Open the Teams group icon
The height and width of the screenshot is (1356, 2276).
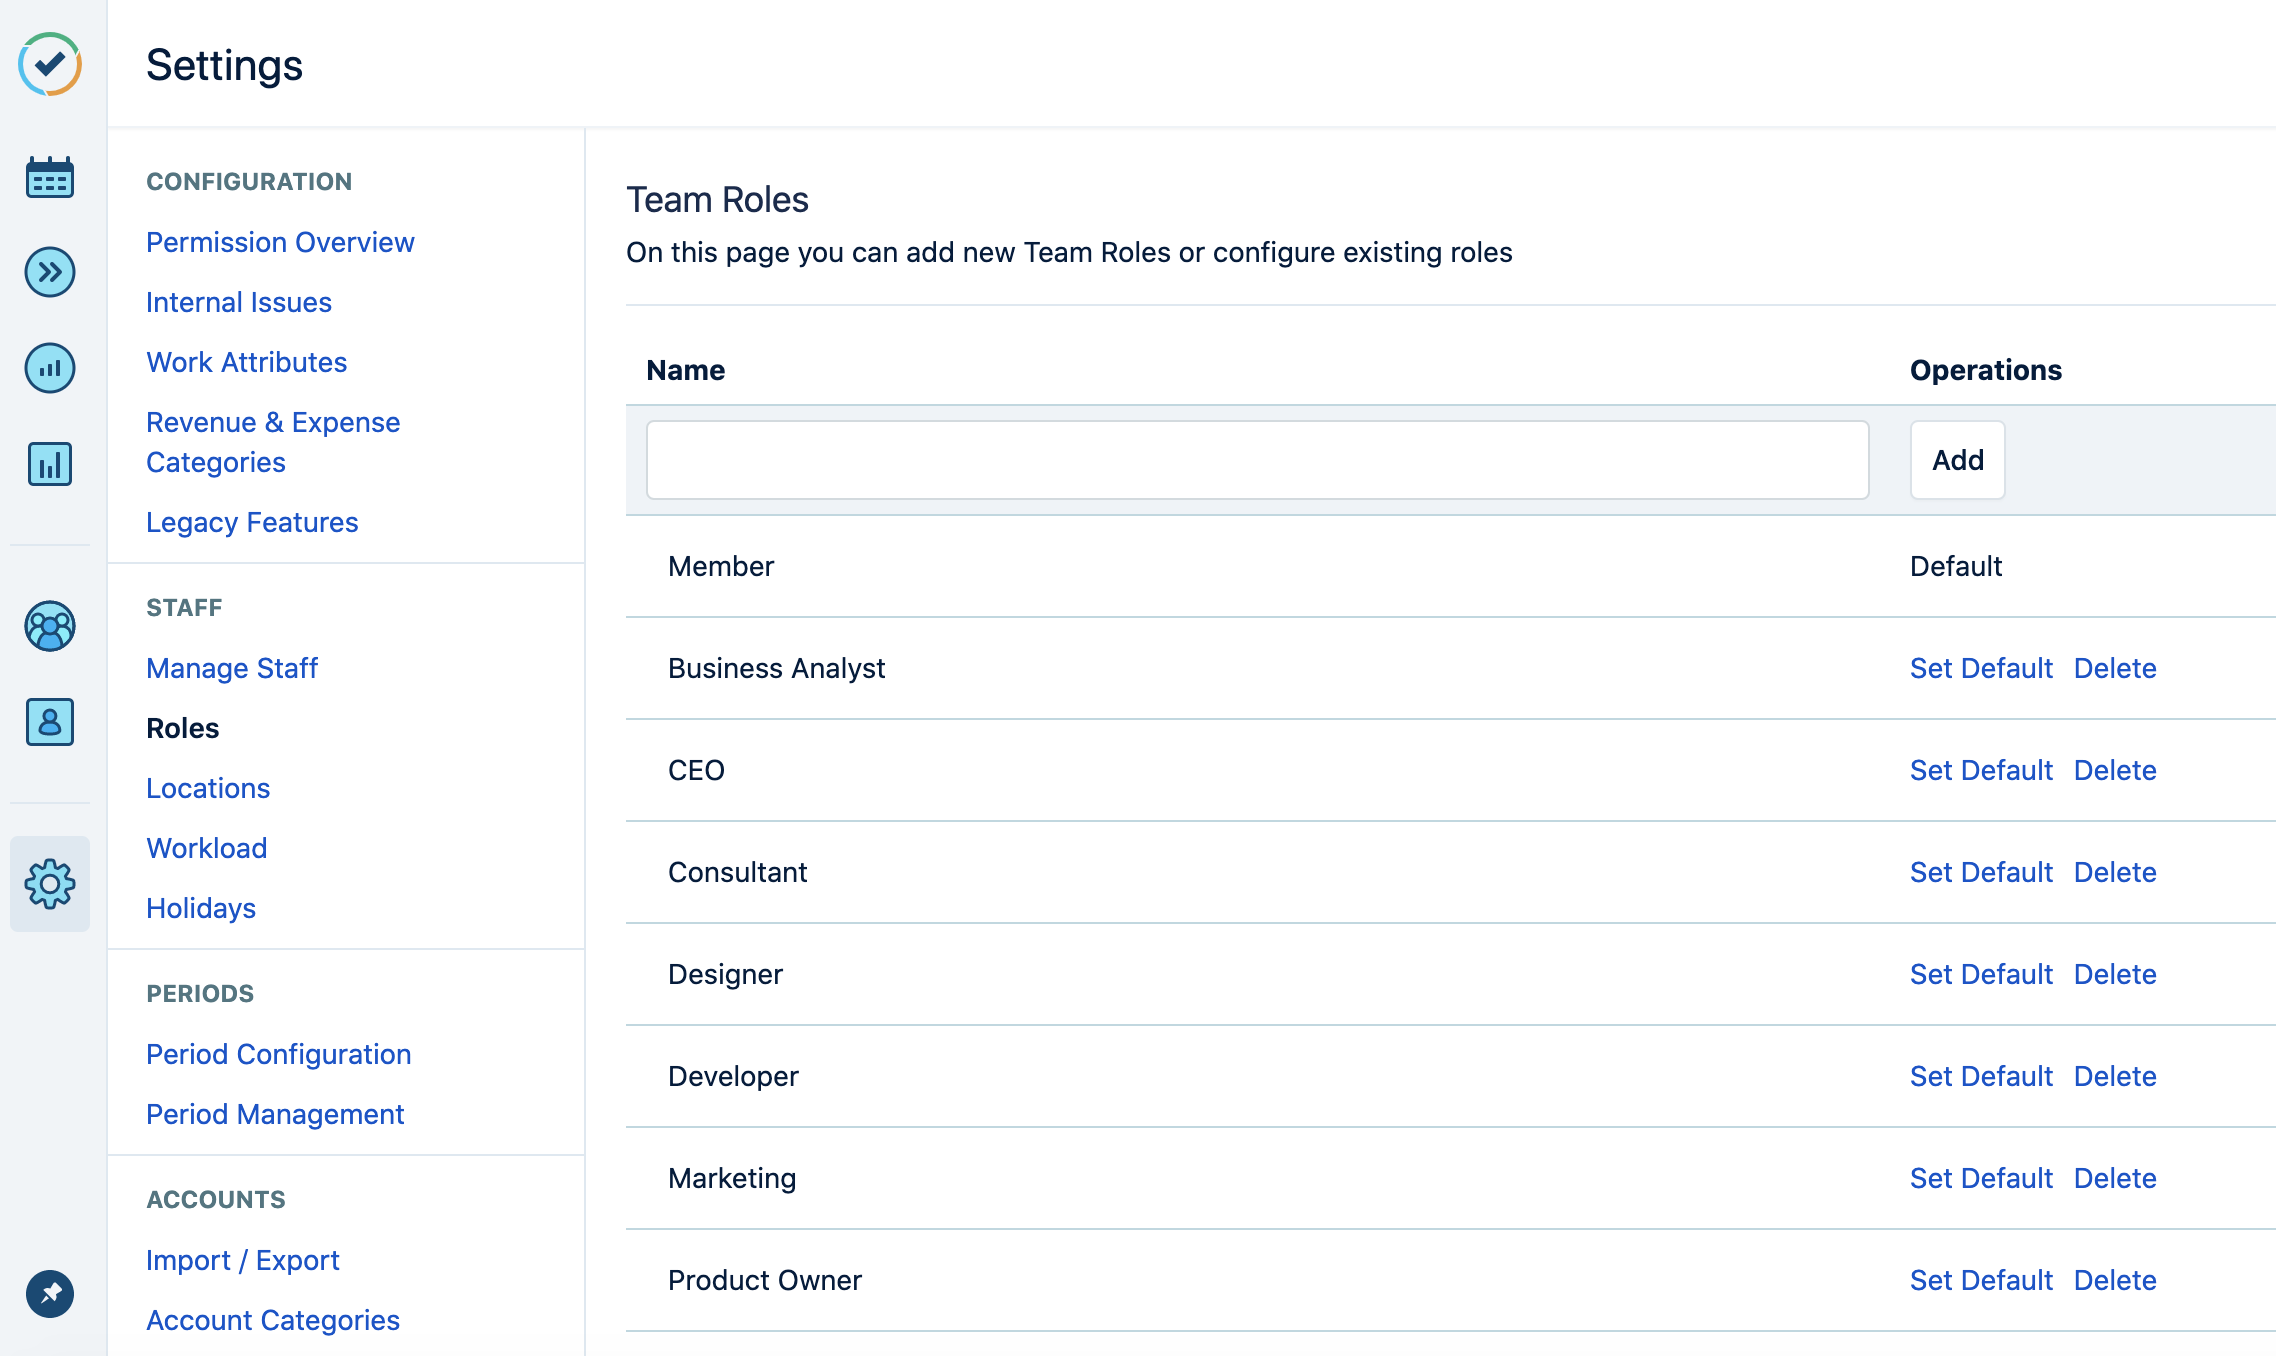pyautogui.click(x=50, y=627)
